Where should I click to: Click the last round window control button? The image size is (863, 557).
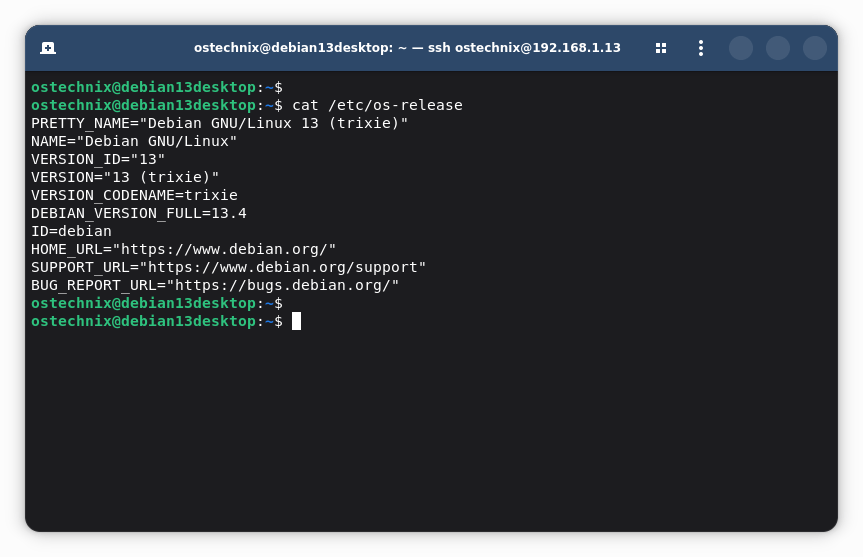[x=815, y=48]
